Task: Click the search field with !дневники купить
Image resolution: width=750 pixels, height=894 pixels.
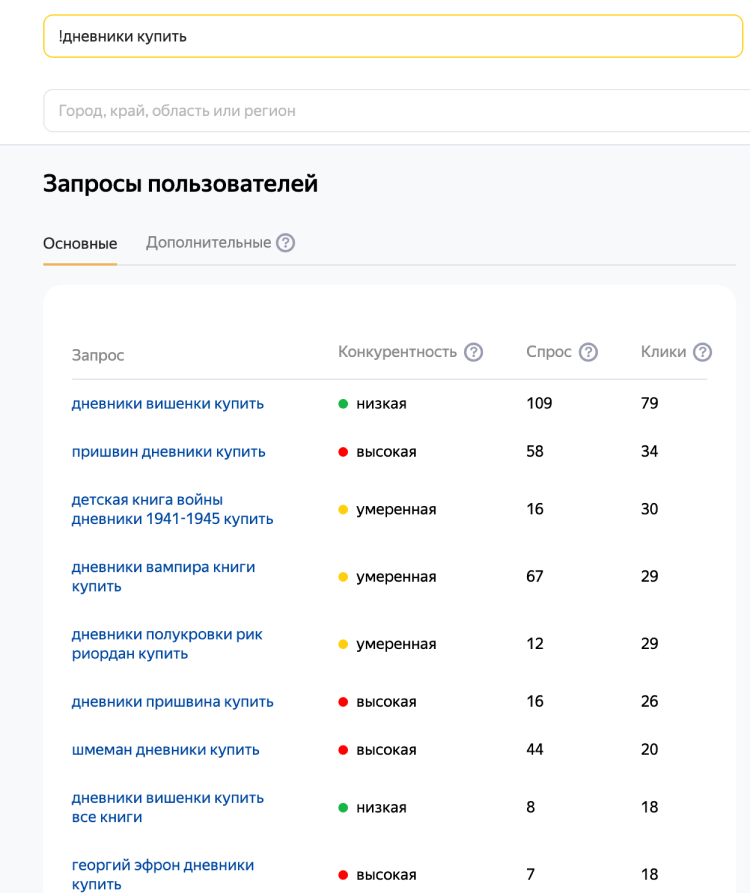Action: 392,36
